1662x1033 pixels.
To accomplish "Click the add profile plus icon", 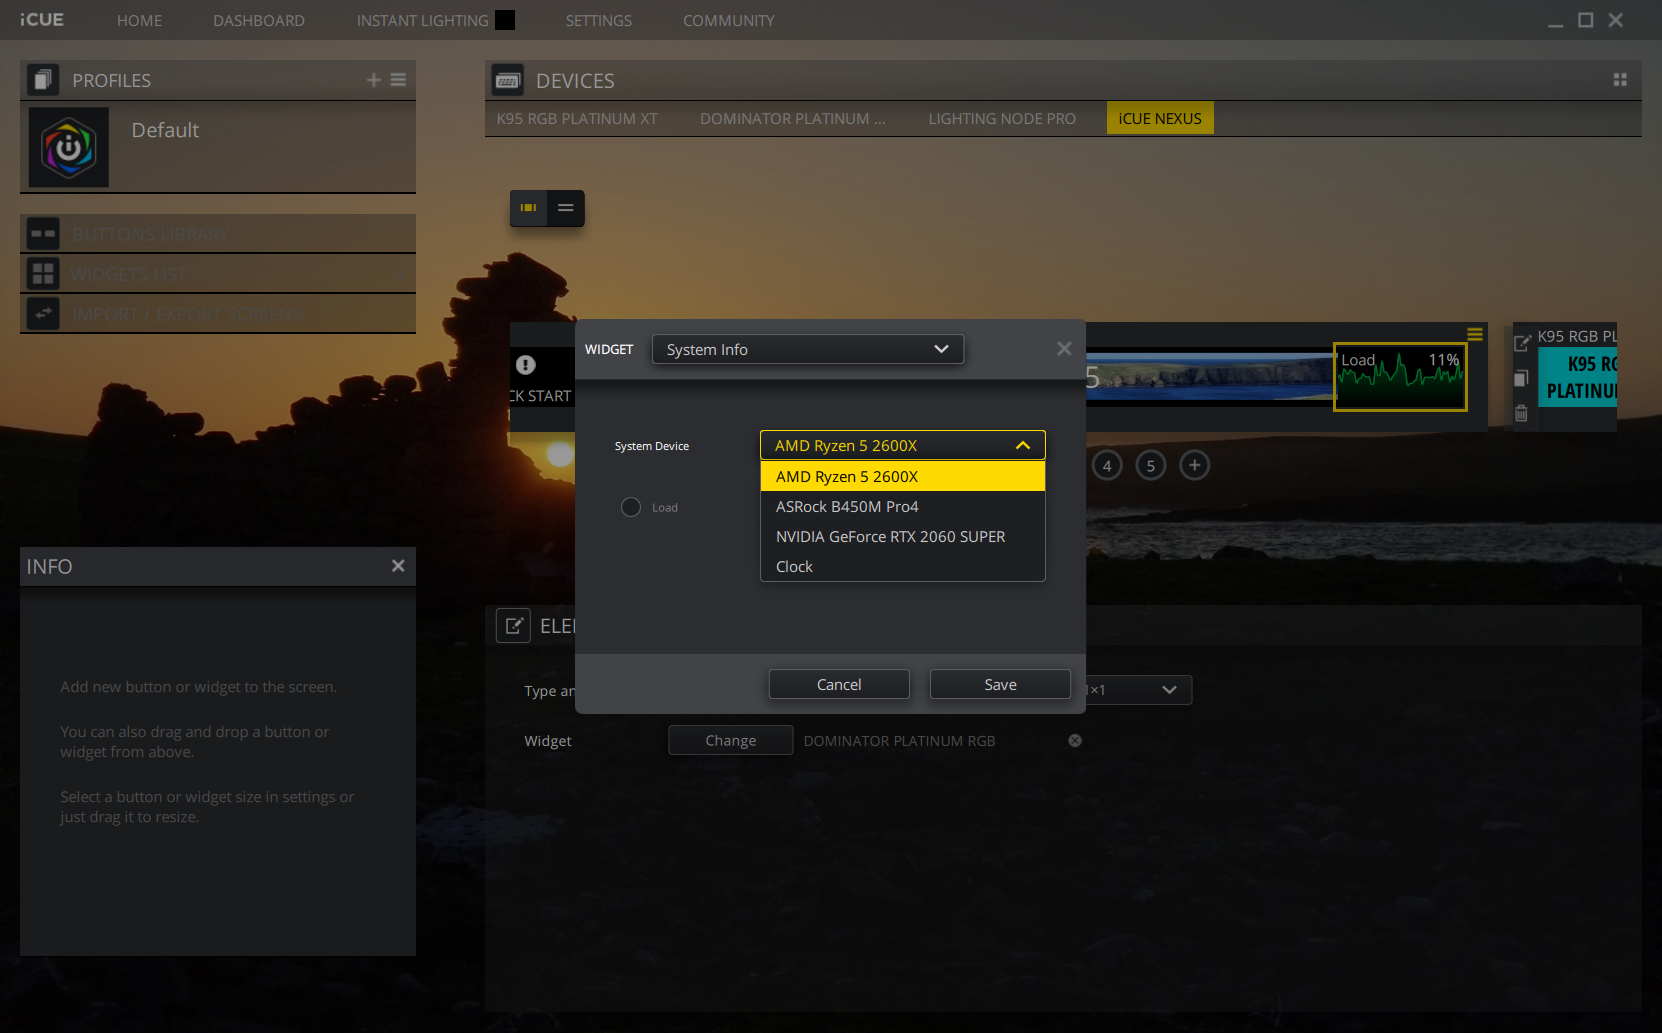I will pos(373,80).
